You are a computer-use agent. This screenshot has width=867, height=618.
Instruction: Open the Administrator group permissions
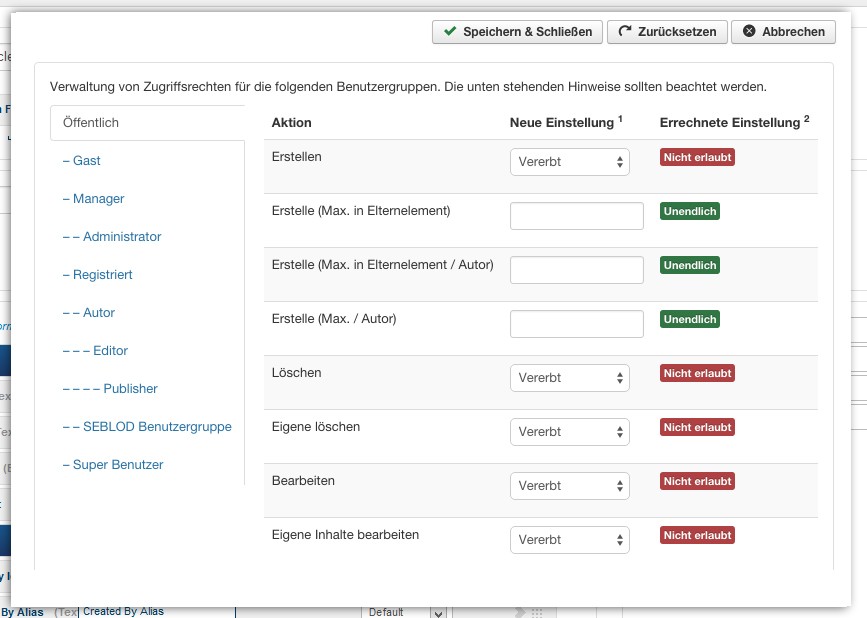click(x=112, y=237)
